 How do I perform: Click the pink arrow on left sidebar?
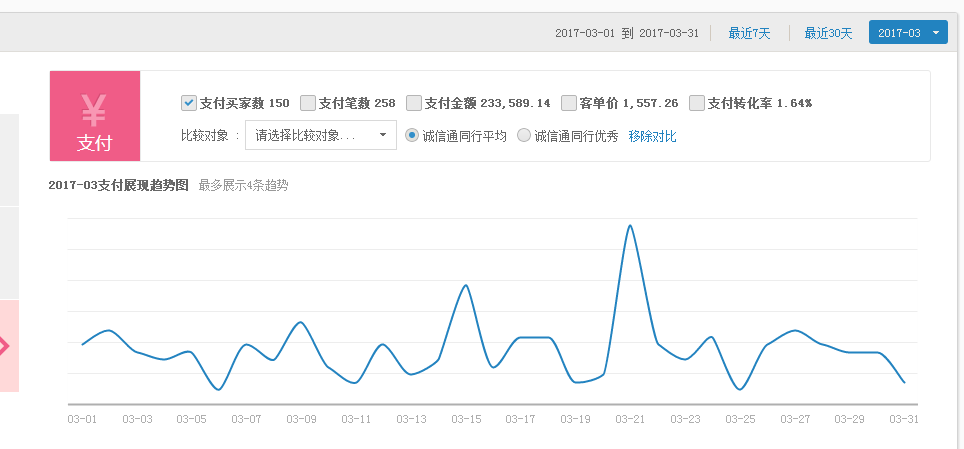(x=5, y=346)
